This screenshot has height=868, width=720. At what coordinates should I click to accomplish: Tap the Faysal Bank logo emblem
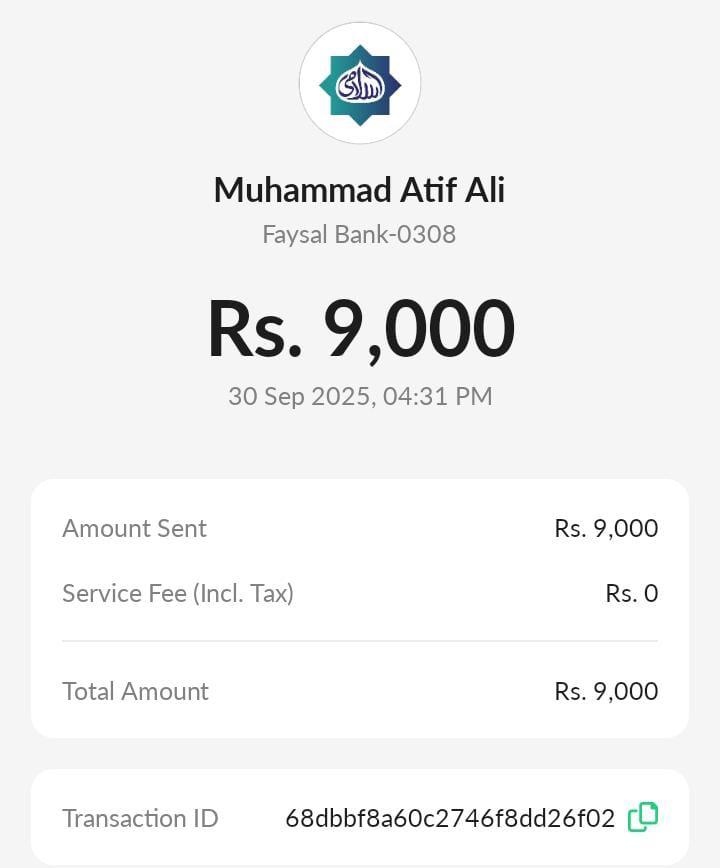[x=360, y=84]
